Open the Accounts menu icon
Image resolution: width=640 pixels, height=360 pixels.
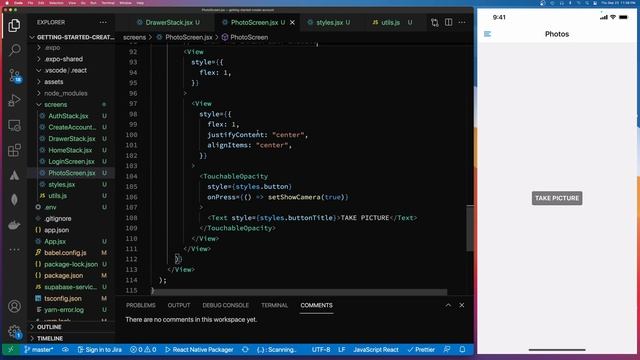tap(14, 306)
